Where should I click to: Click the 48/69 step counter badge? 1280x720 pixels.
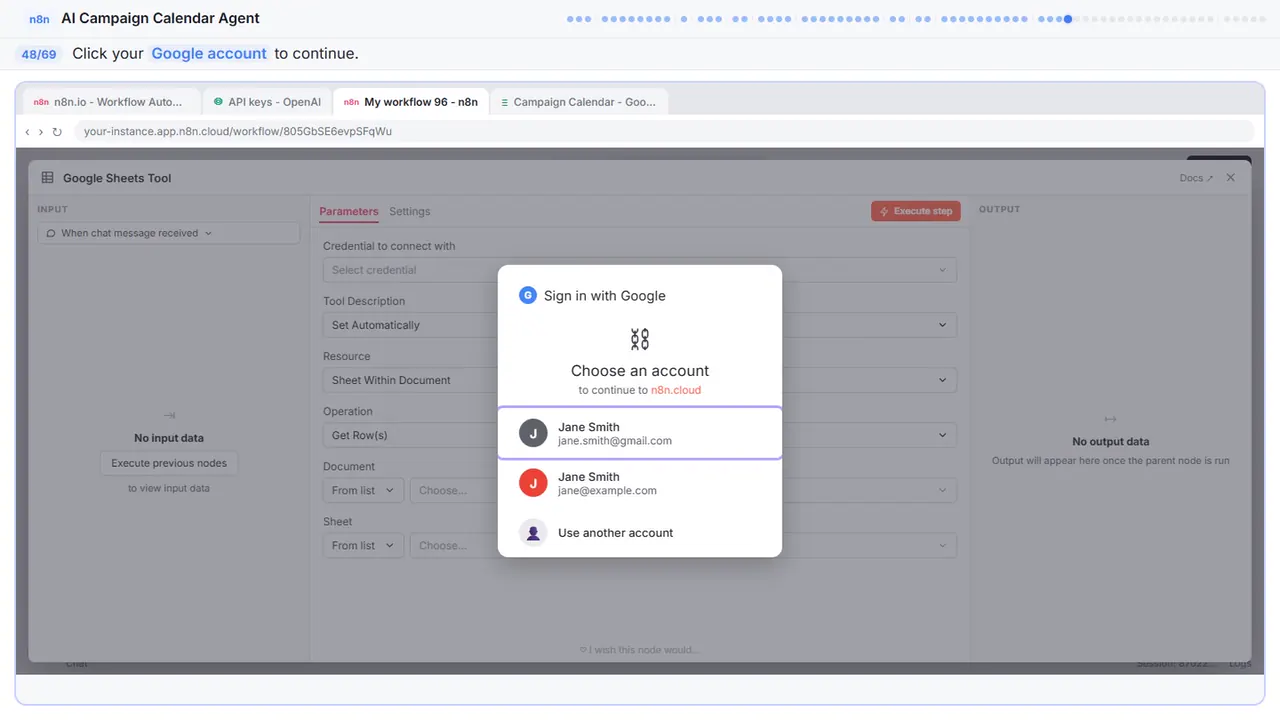pyautogui.click(x=39, y=54)
